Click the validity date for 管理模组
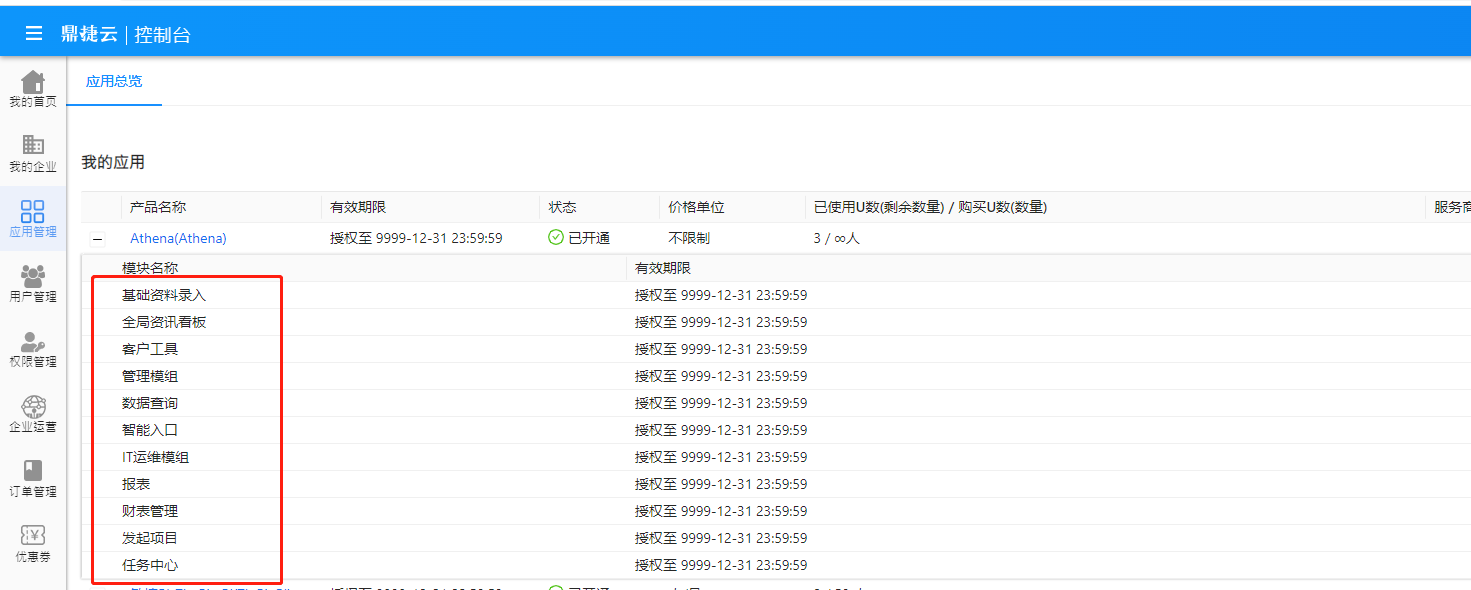 coord(721,376)
